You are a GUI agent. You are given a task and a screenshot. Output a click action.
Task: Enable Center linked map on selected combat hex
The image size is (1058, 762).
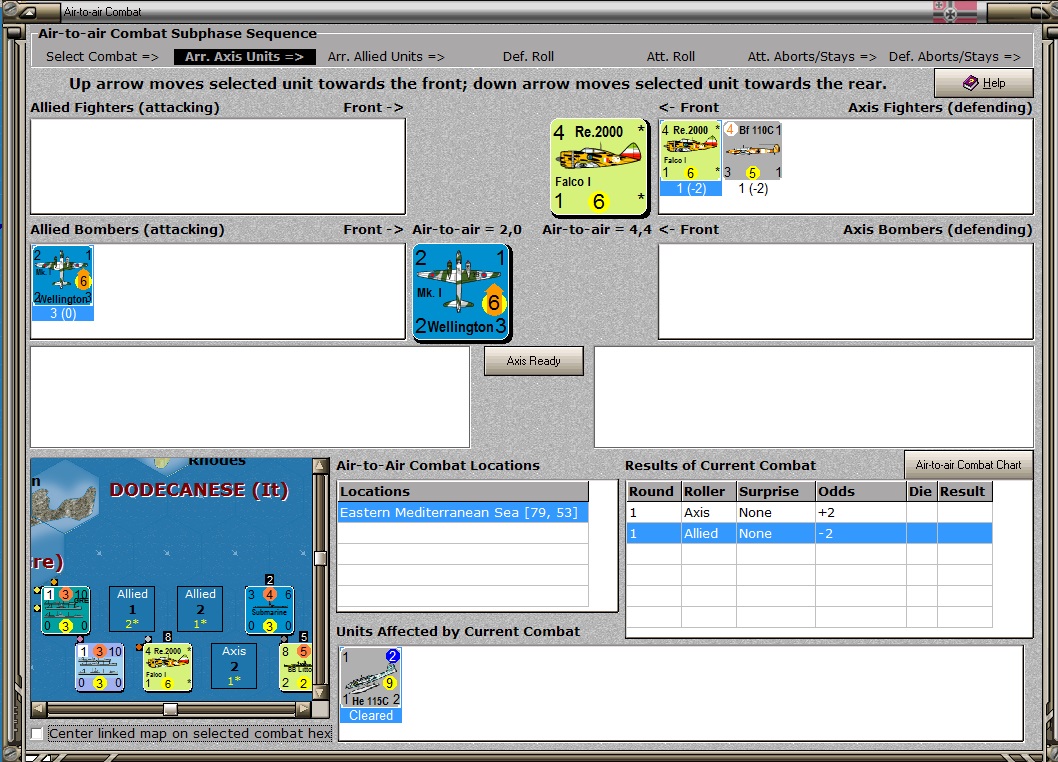[37, 734]
